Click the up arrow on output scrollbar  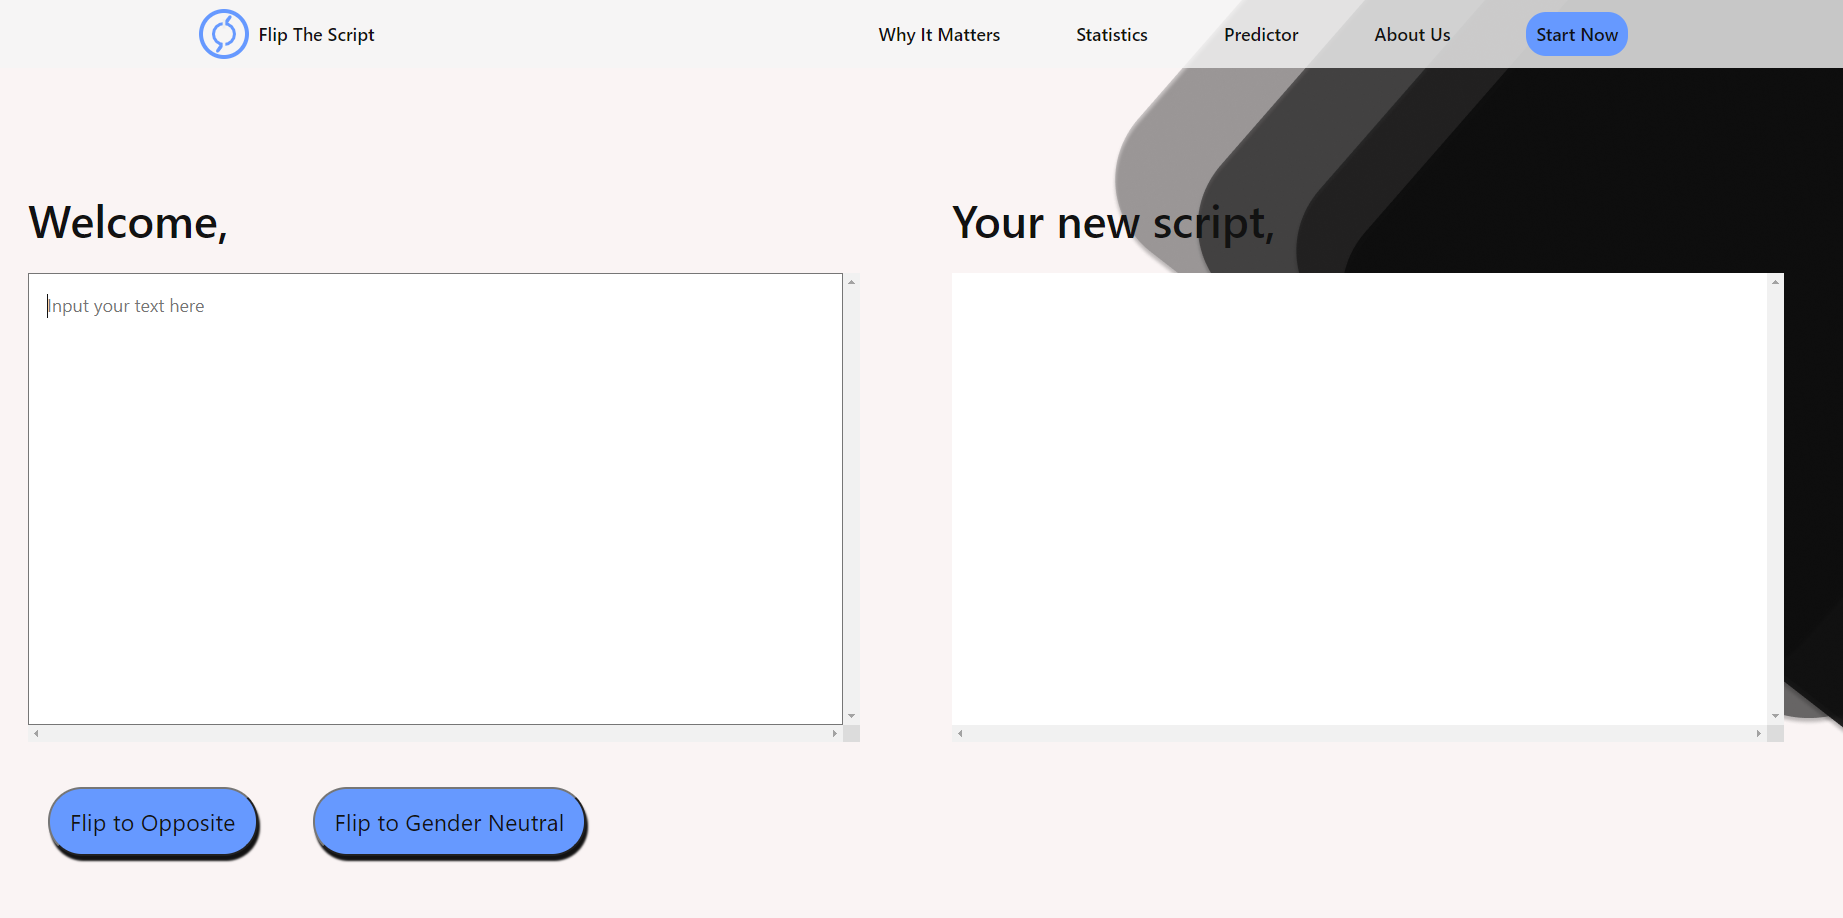tap(1775, 281)
